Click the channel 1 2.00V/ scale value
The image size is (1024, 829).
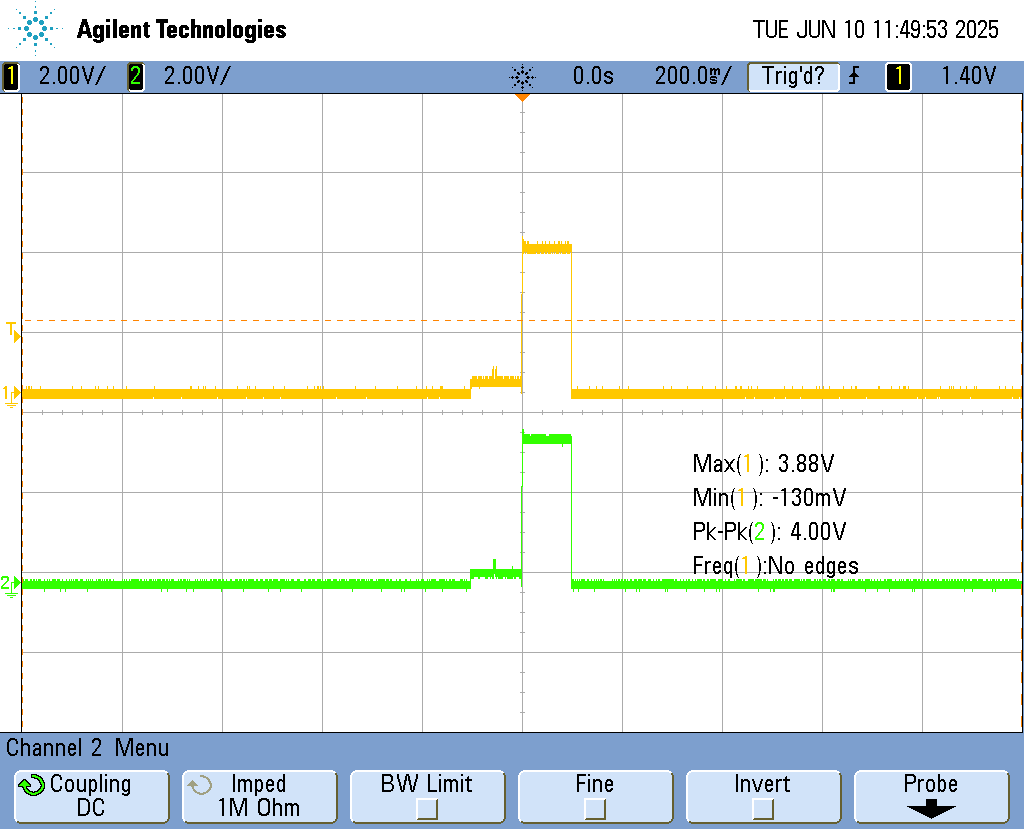click(x=71, y=76)
